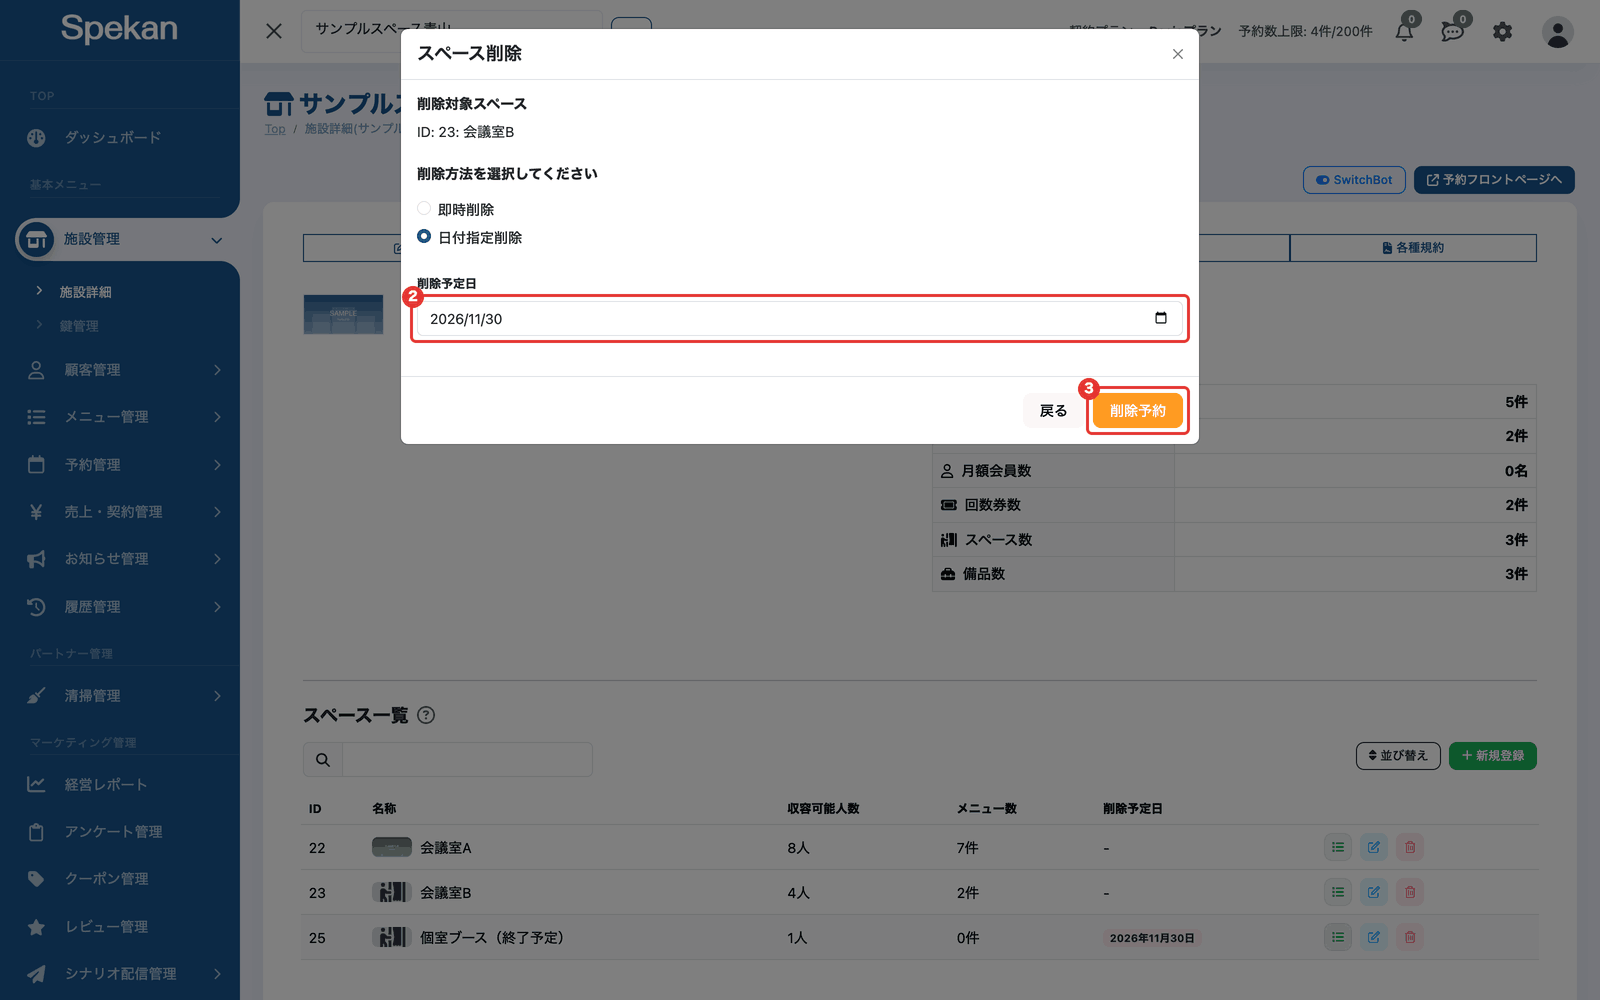Click the SwitchBot button
Viewport: 1600px width, 1000px height.
coord(1354,180)
